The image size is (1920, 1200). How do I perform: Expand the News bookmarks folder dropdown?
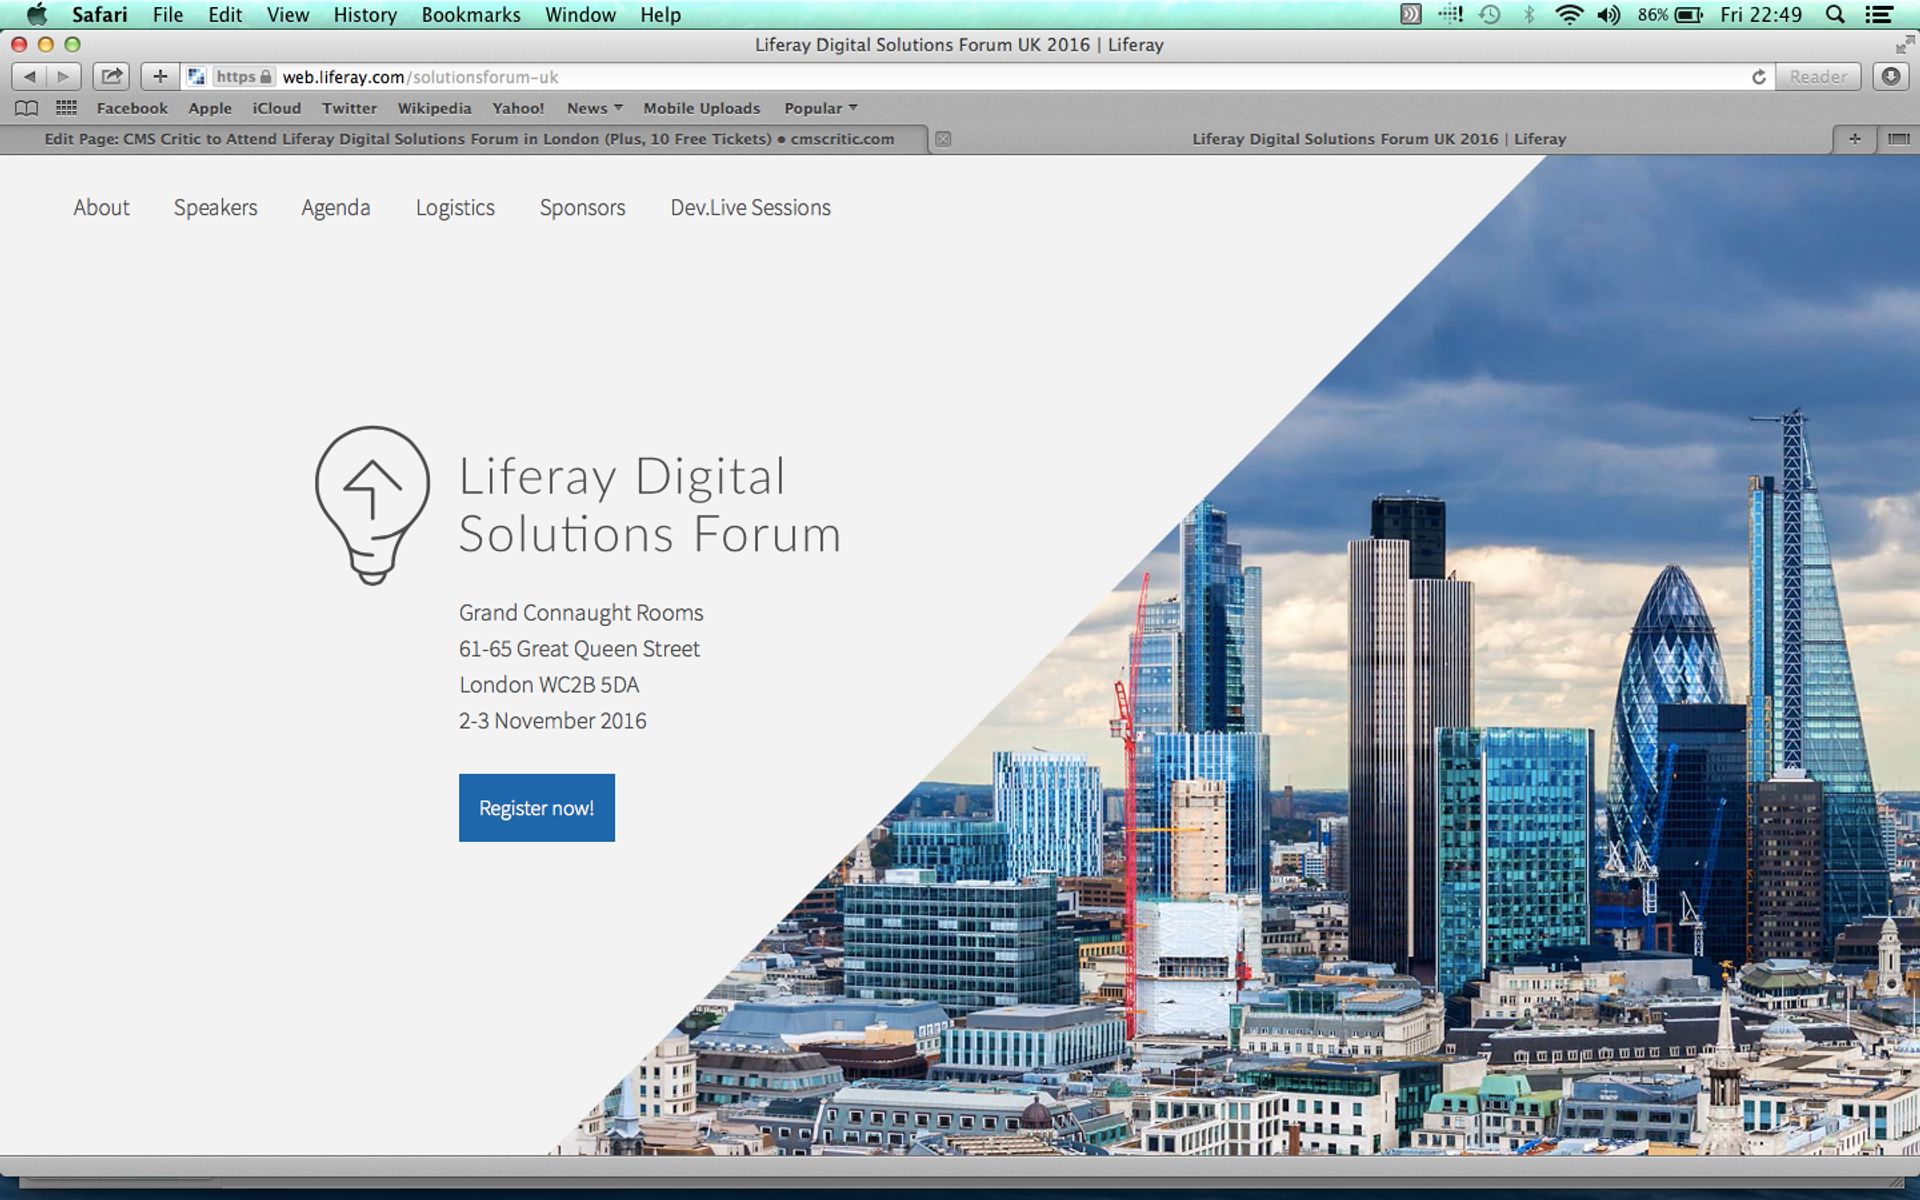594,108
